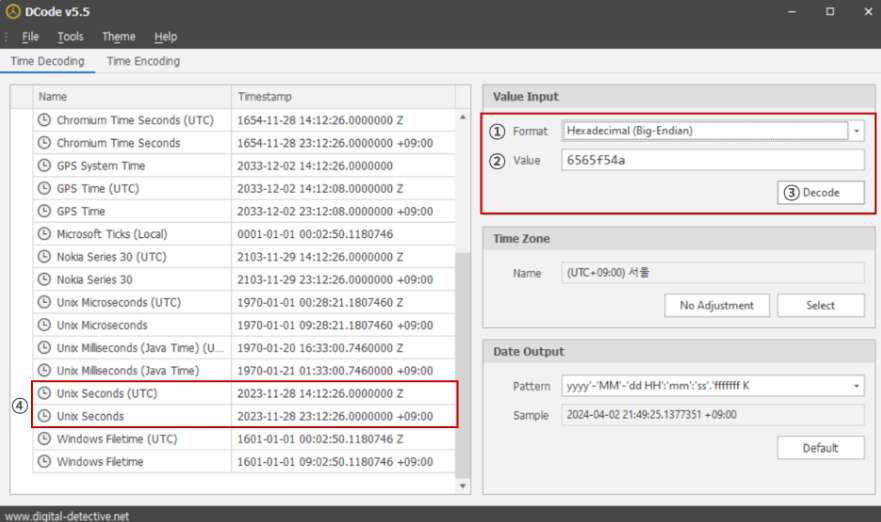Open the Theme menu

pos(119,37)
